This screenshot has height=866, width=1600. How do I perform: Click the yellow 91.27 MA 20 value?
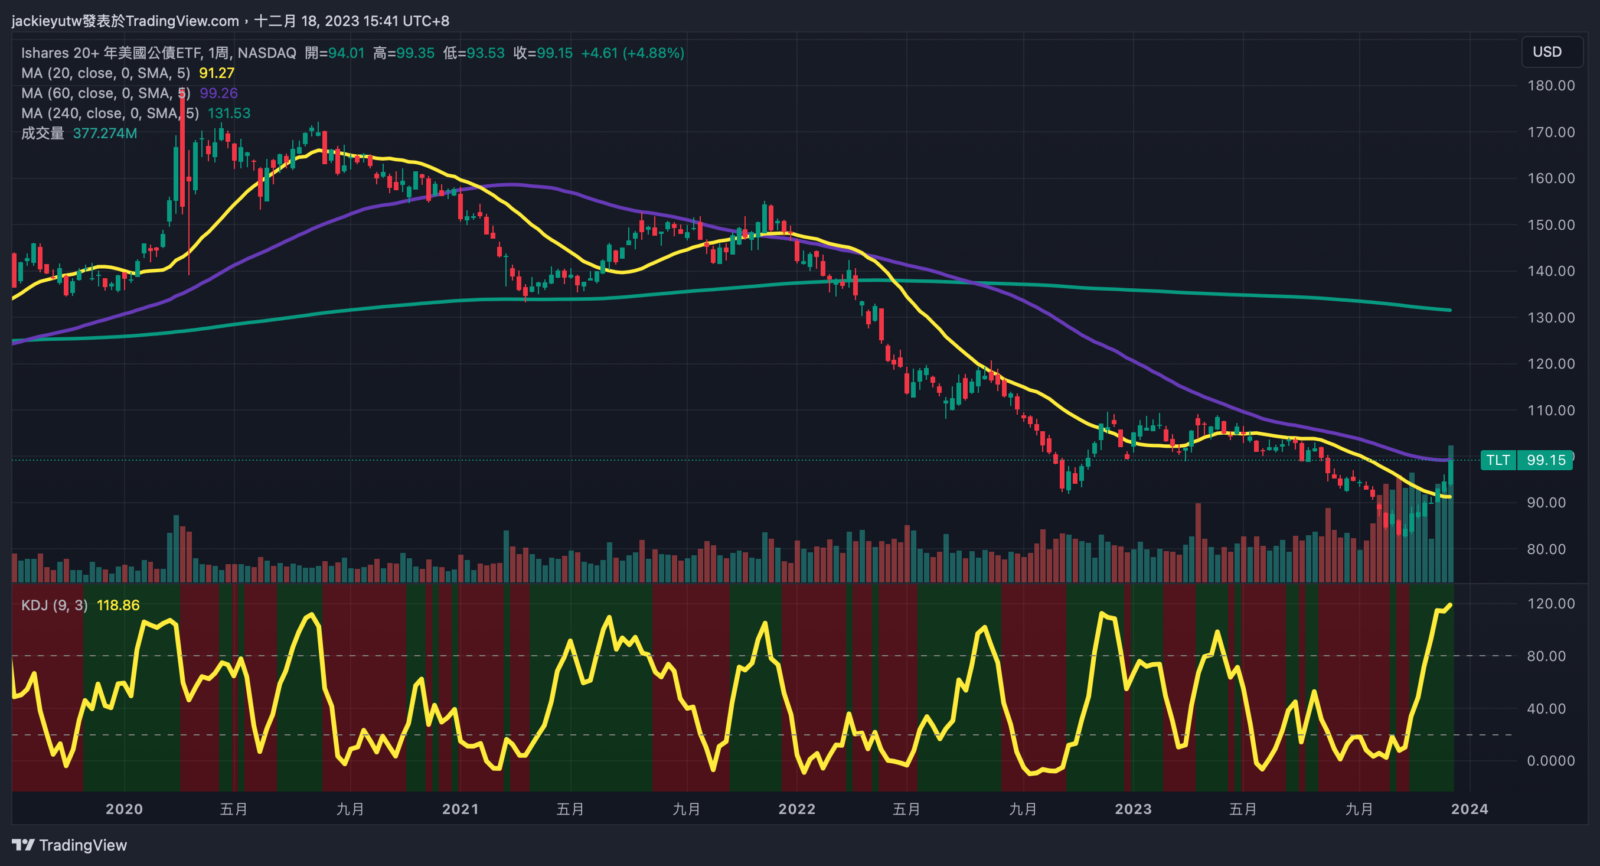[217, 73]
